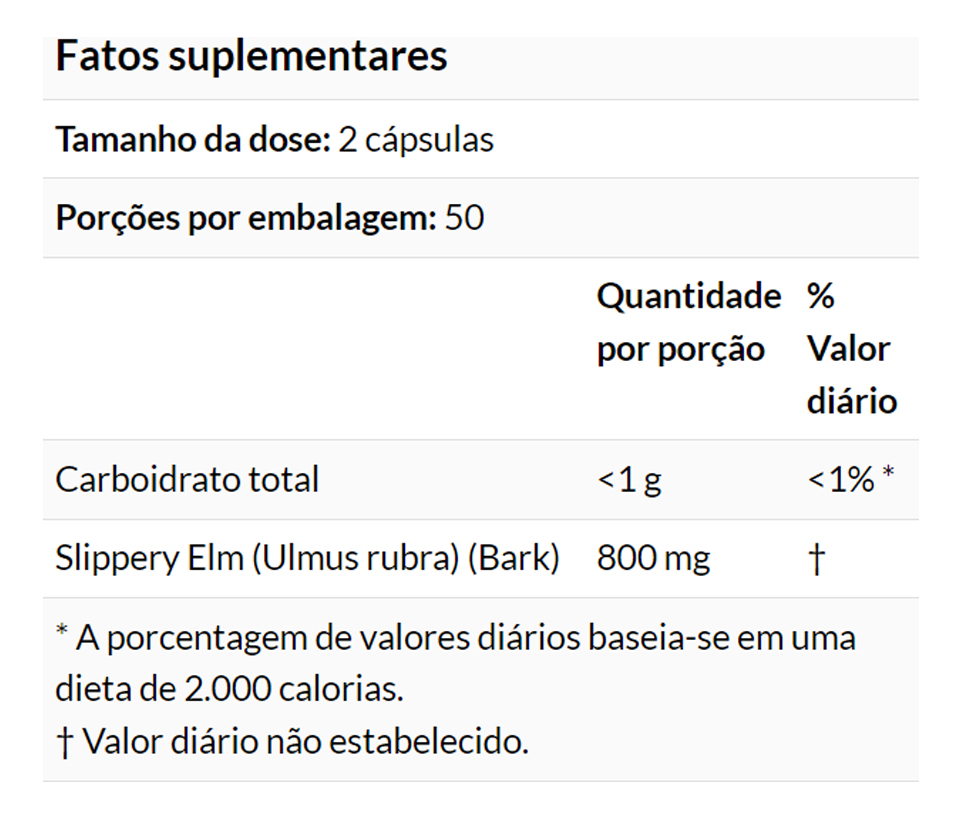962x819 pixels.
Task: Select the "Valor diário não estabelecido." footnote text
Action: tap(305, 742)
